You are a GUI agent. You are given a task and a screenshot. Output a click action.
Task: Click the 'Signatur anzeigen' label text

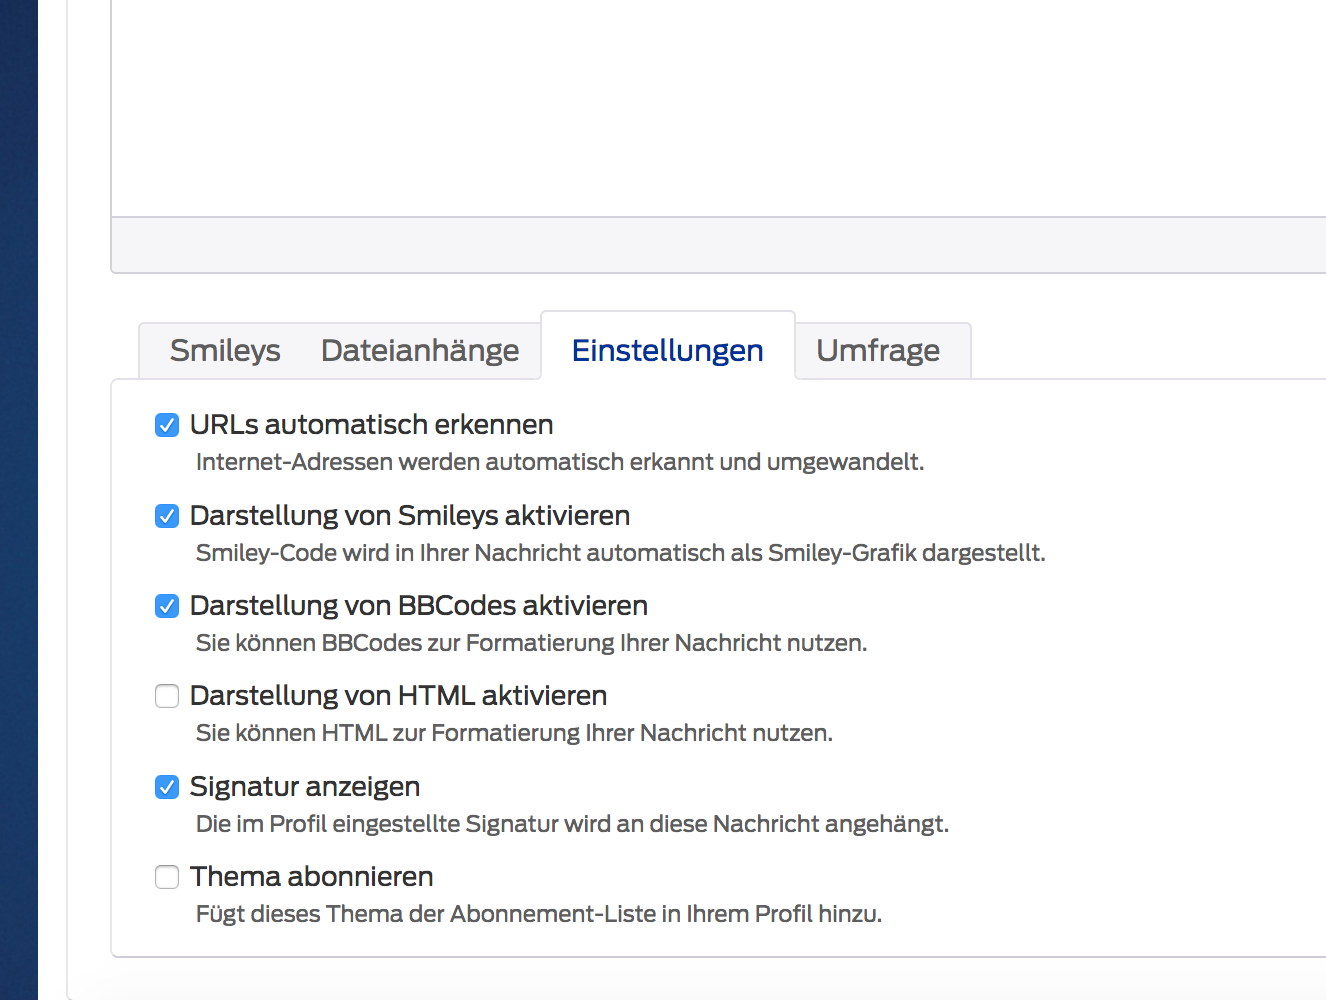305,787
